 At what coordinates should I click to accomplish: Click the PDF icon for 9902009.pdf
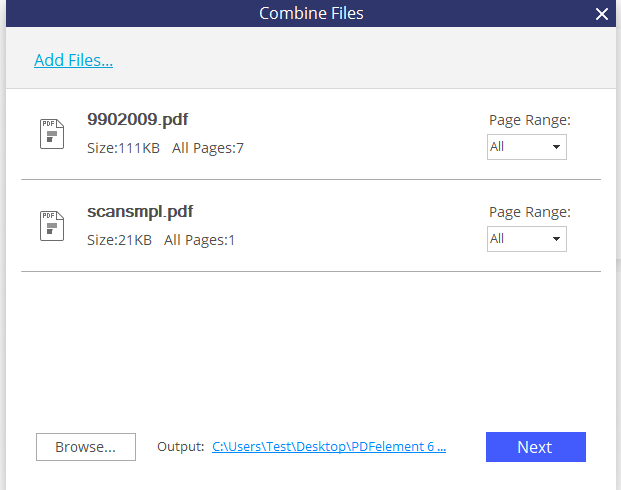pos(52,134)
